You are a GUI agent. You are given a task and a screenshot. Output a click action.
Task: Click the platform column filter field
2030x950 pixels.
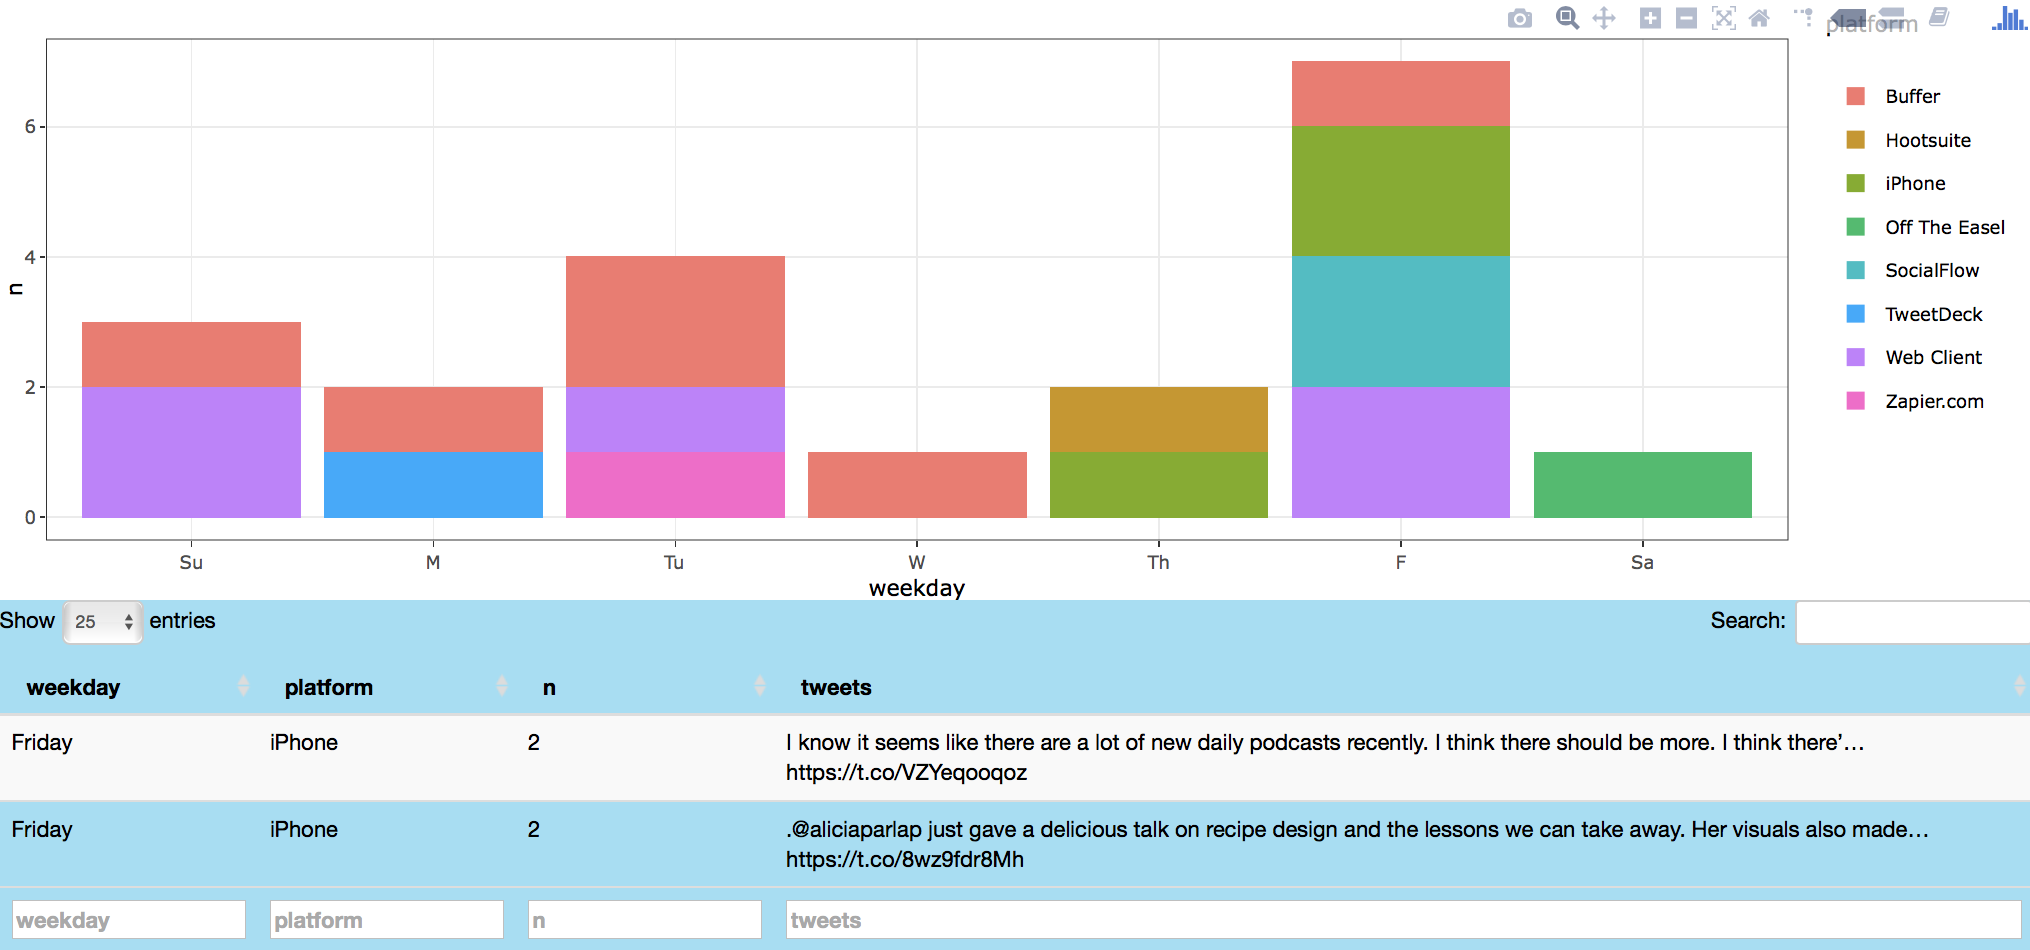[x=387, y=920]
